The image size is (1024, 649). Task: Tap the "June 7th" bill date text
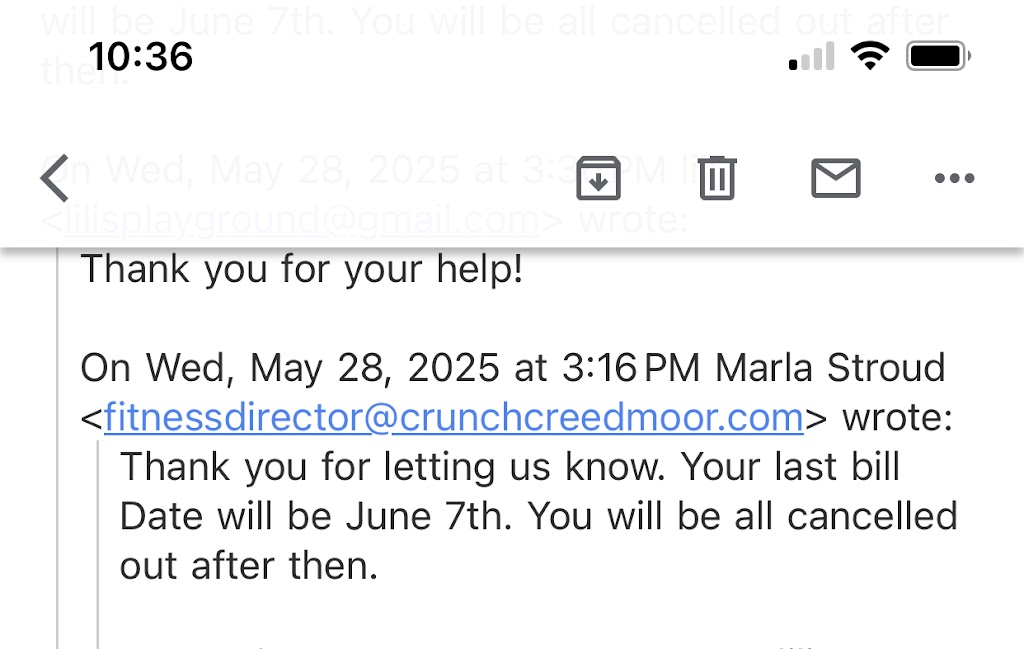click(429, 516)
